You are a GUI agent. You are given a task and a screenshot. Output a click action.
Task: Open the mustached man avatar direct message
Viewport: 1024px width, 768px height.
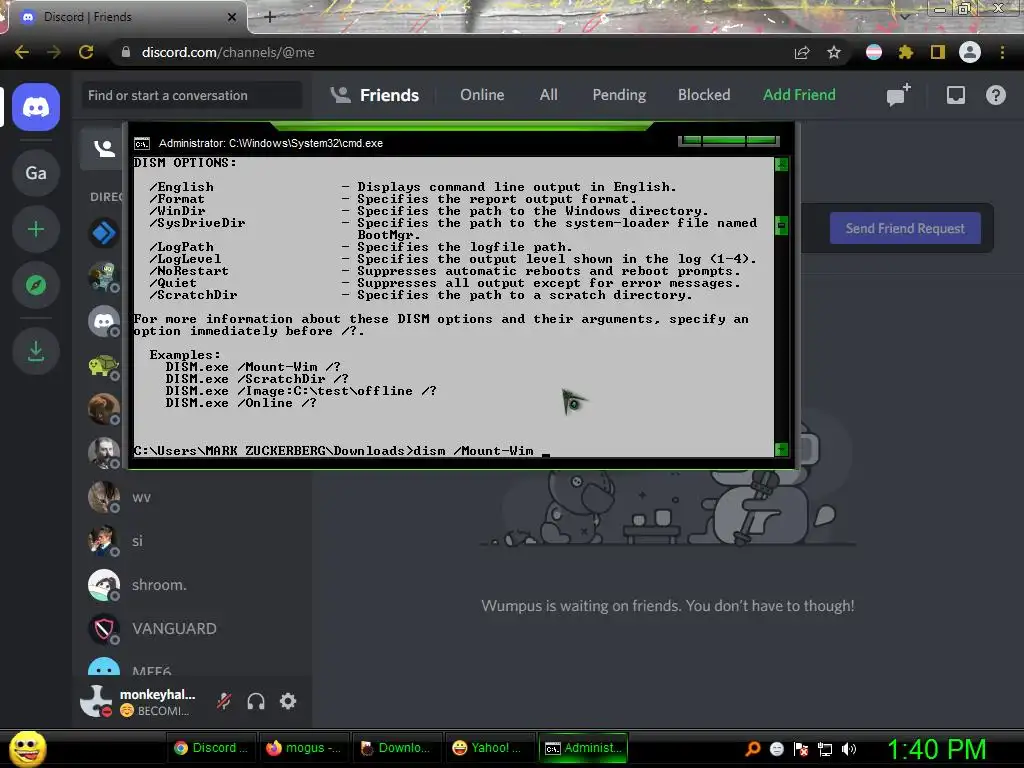[104, 453]
